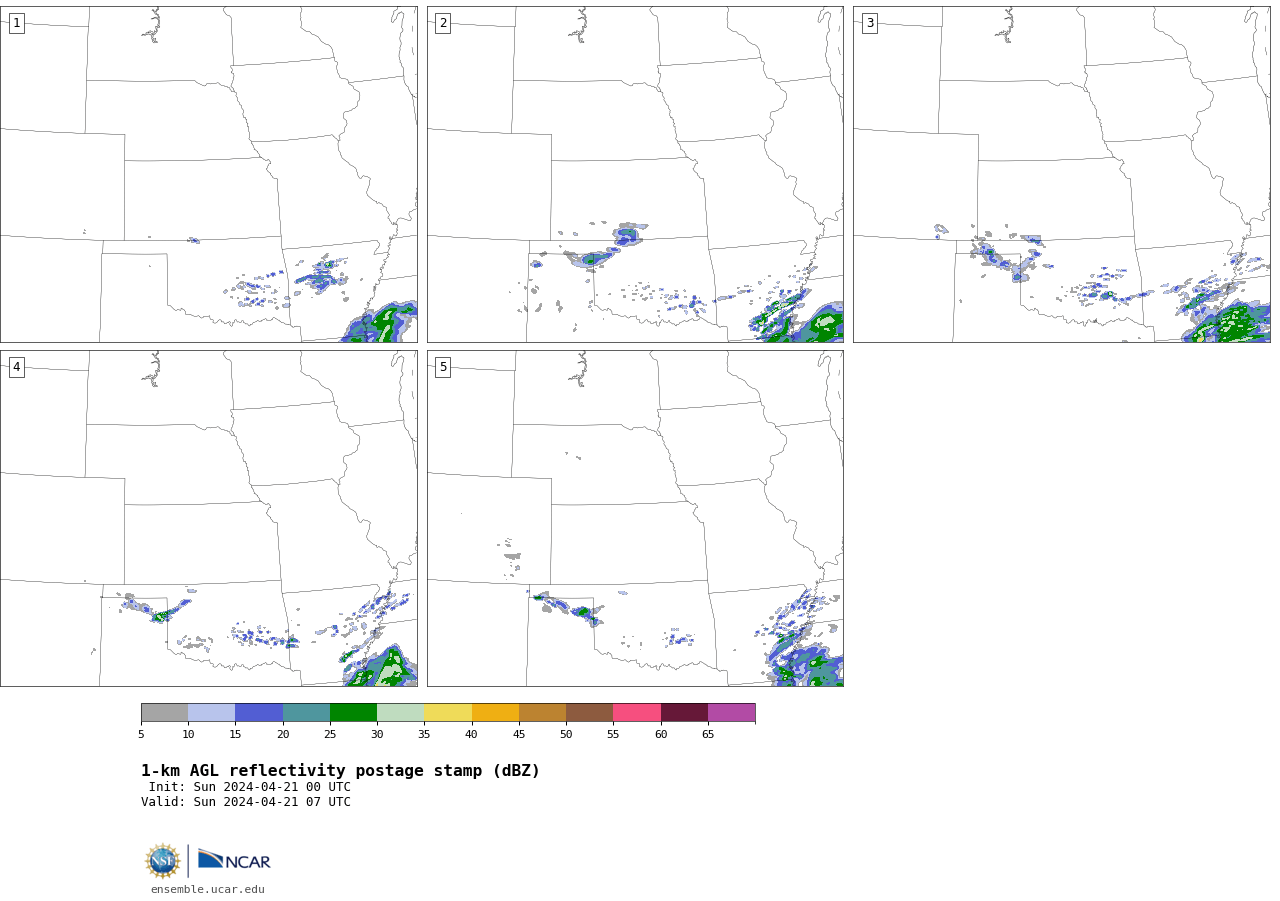Select the pink 55-60 dBZ swatch

tap(637, 713)
